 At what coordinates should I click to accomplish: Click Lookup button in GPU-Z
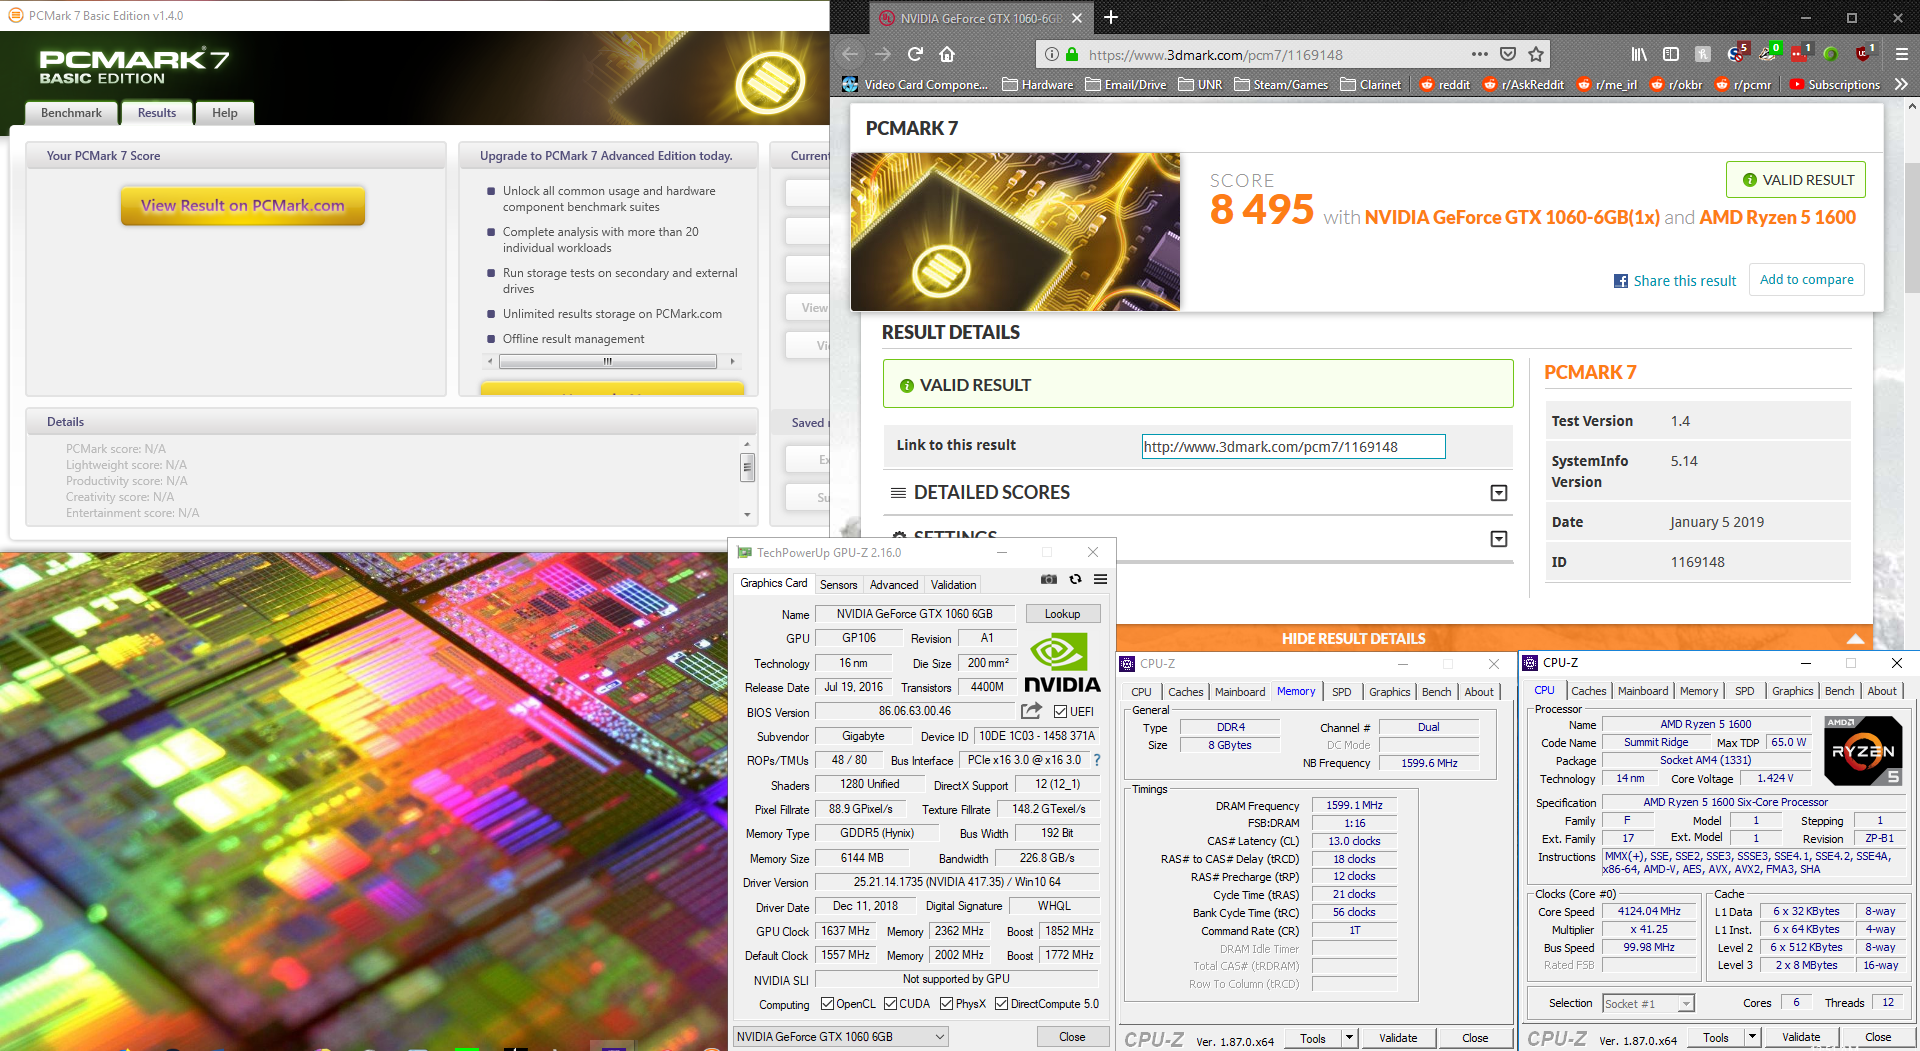(x=1062, y=614)
